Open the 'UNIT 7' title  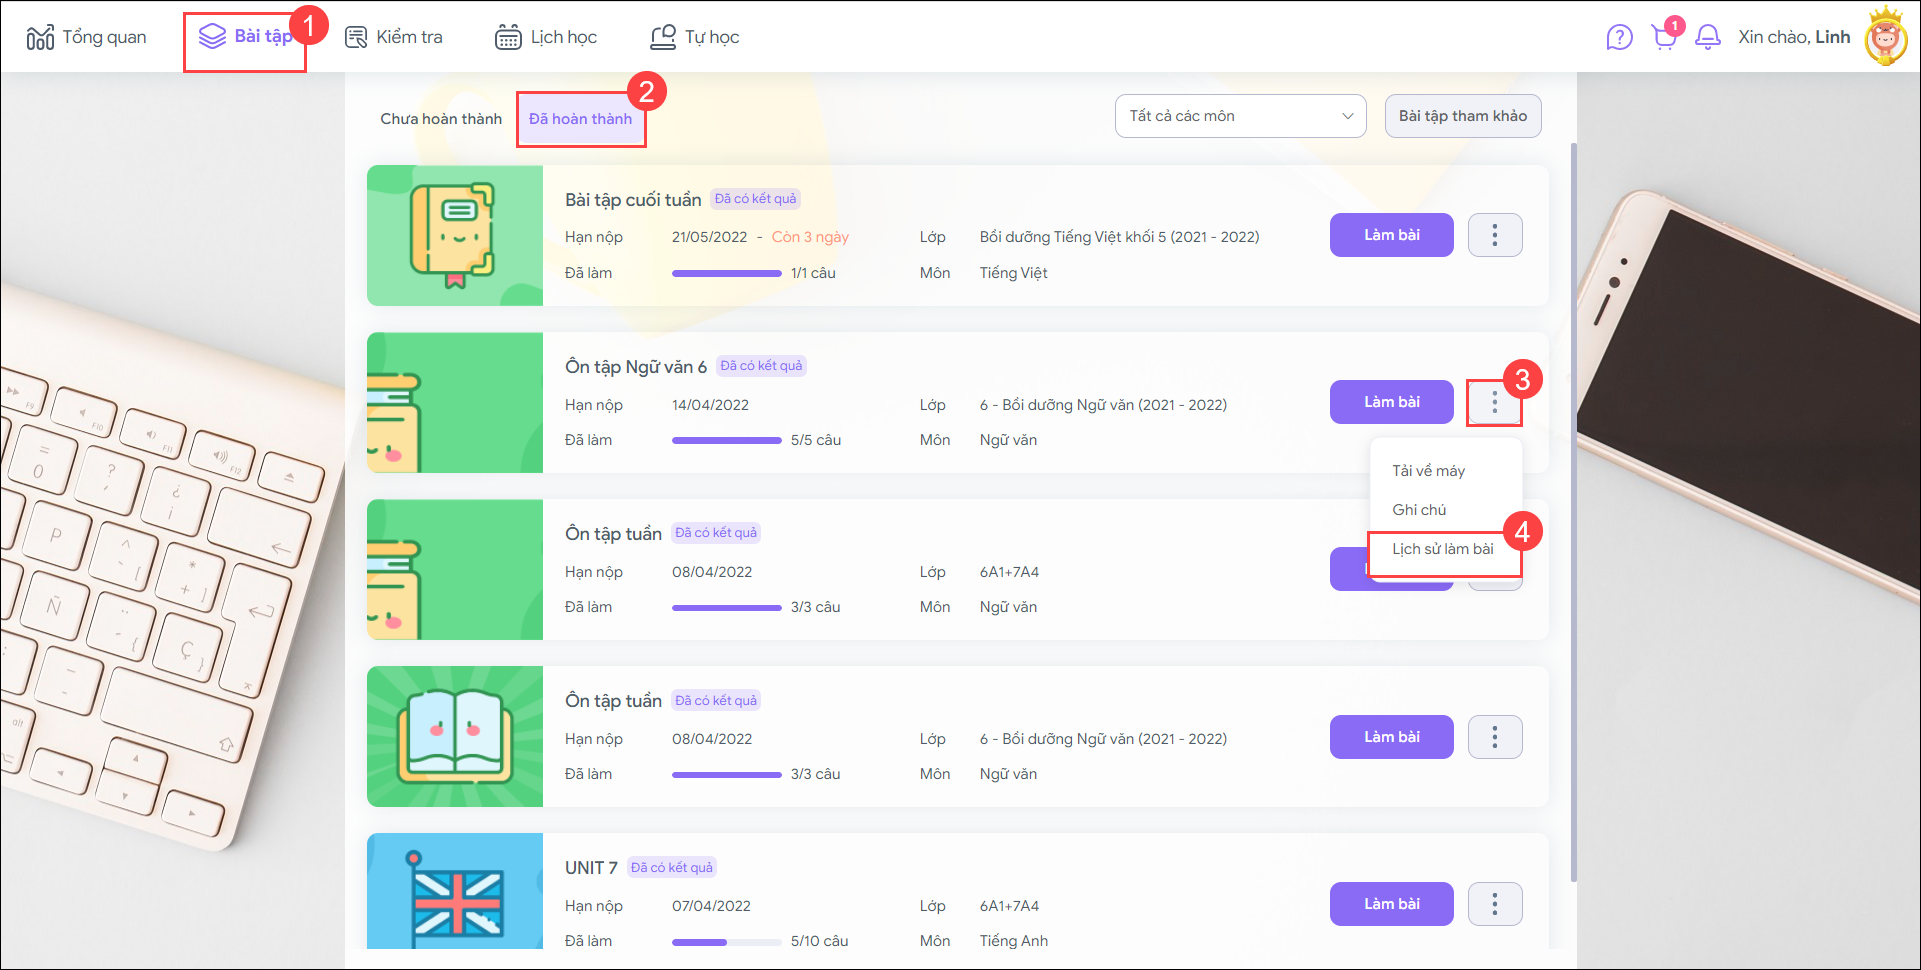(x=591, y=868)
